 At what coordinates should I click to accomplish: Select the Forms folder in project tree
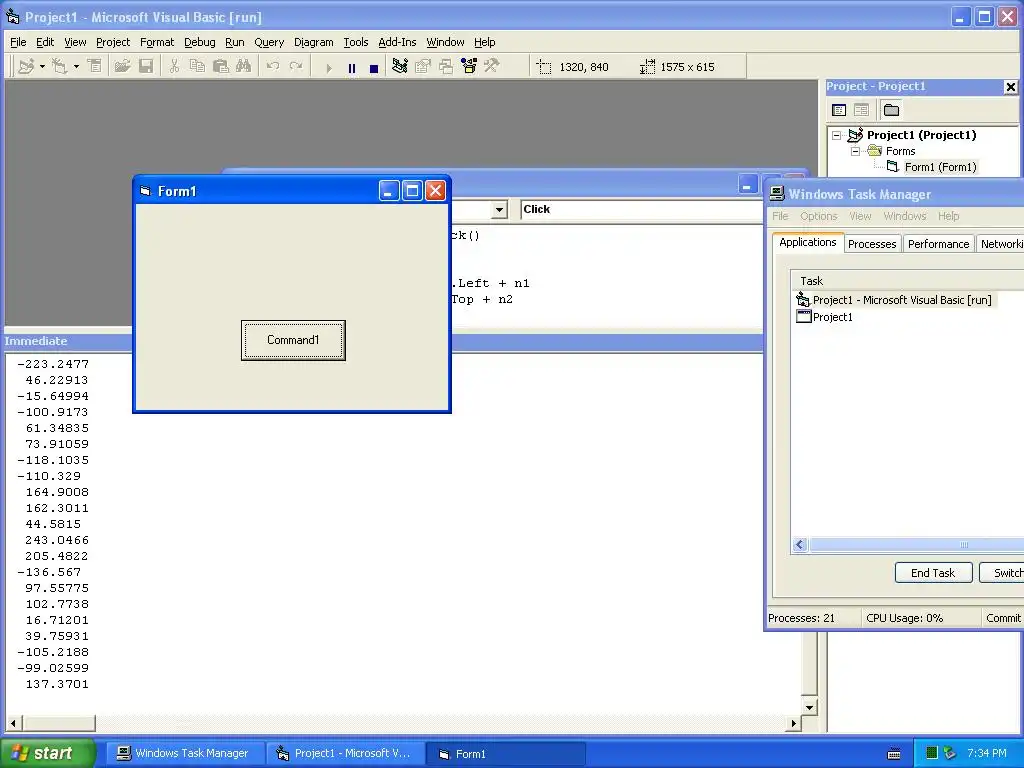(x=901, y=151)
